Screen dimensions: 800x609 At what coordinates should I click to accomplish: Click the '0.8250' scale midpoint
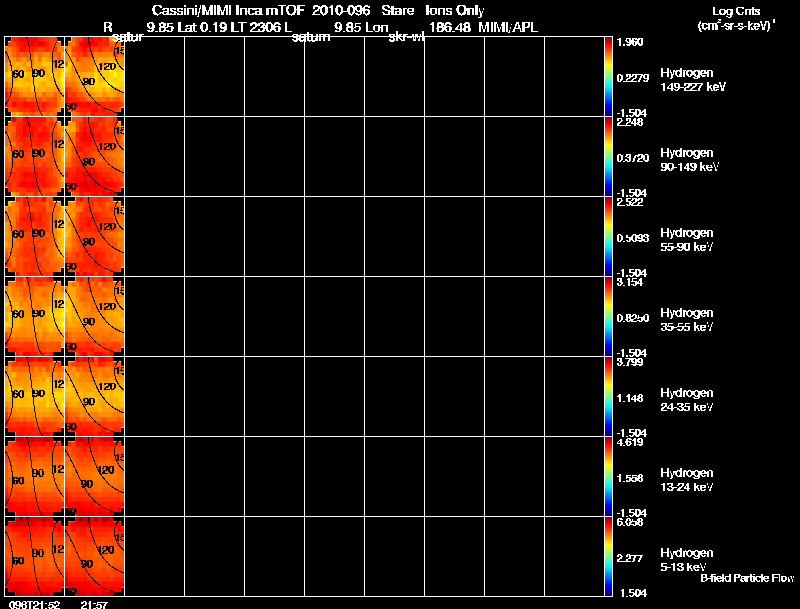point(633,318)
